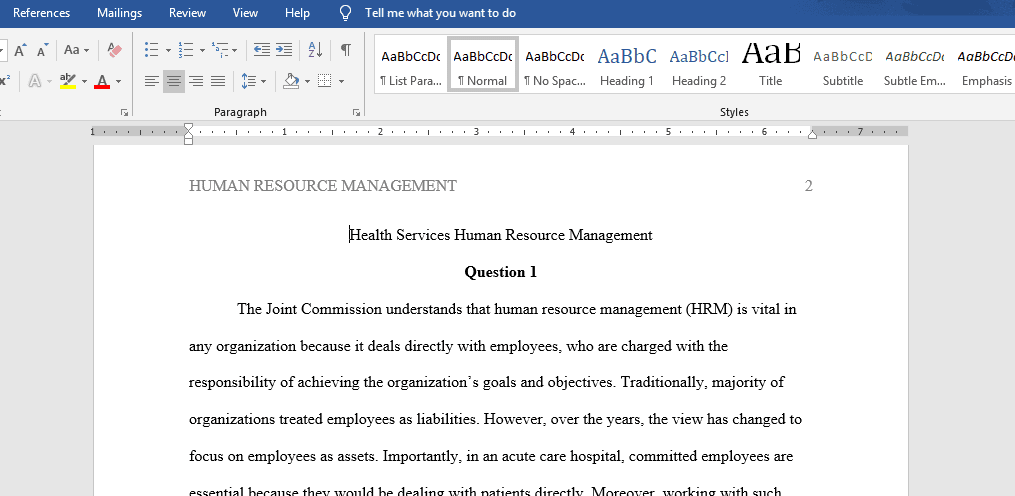This screenshot has width=1015, height=496.
Task: Insert a numbered list
Action: tap(186, 50)
